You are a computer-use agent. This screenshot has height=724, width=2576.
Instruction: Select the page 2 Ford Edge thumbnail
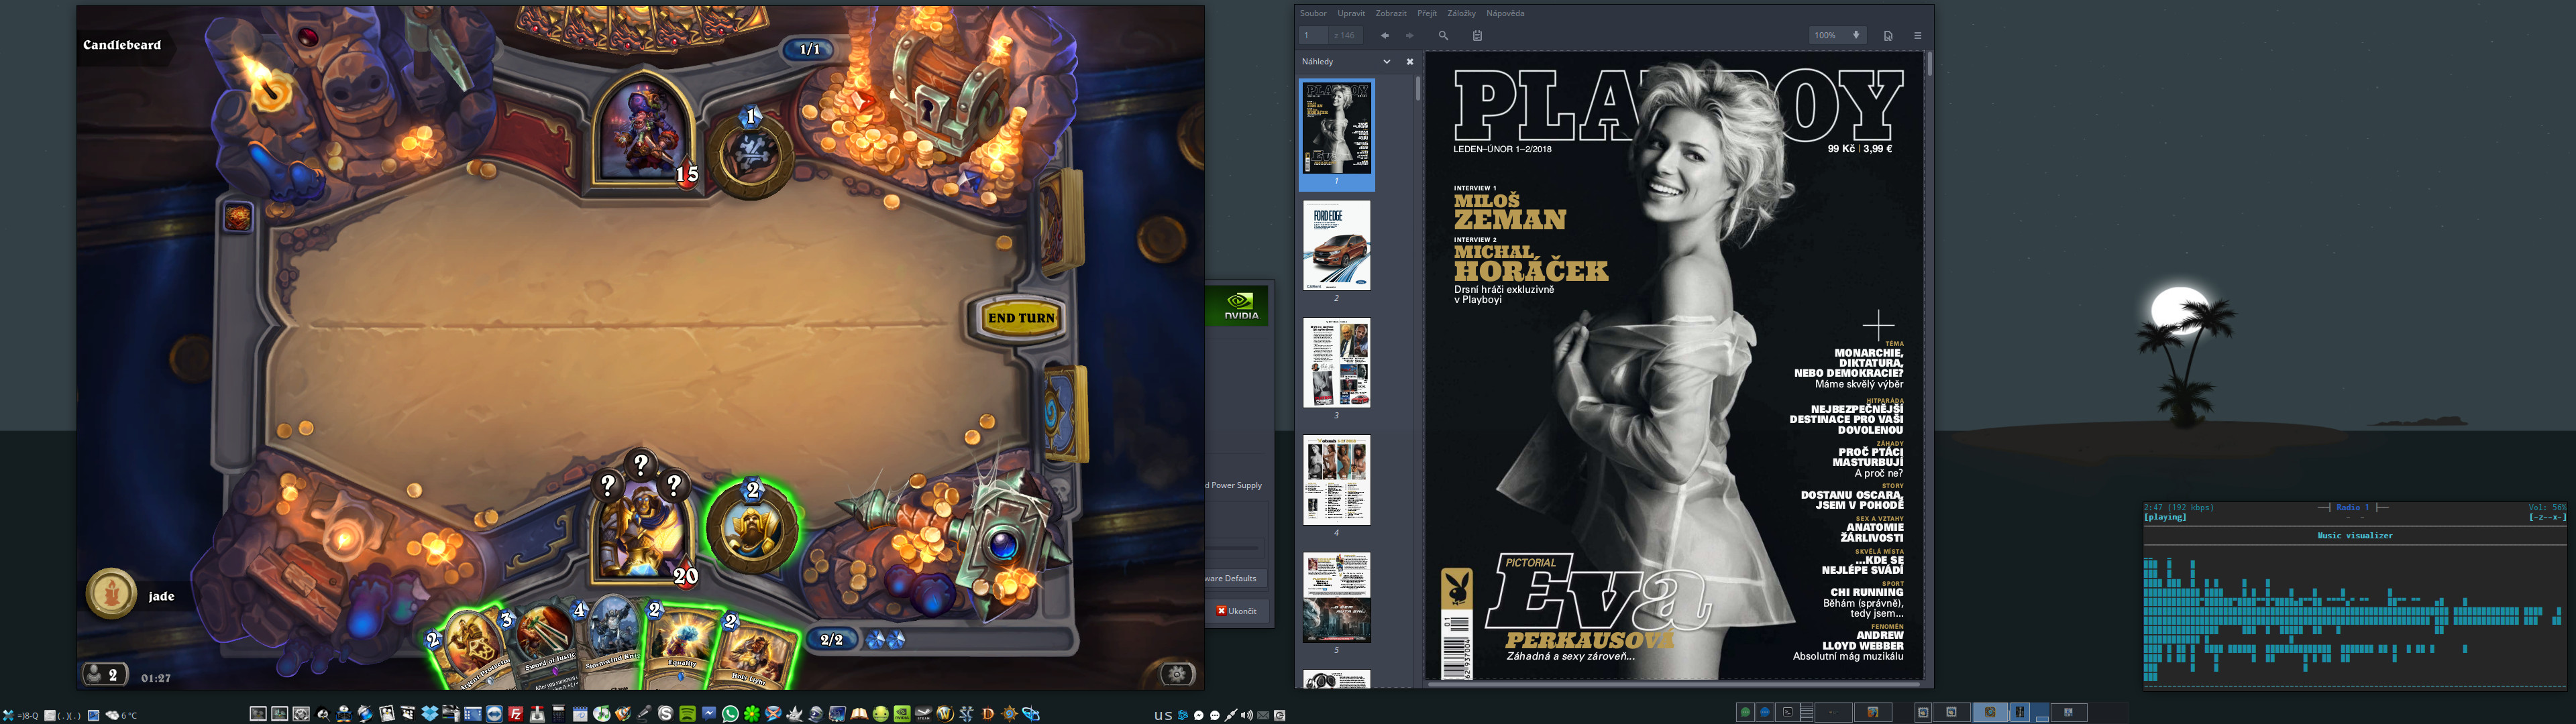tap(1337, 246)
